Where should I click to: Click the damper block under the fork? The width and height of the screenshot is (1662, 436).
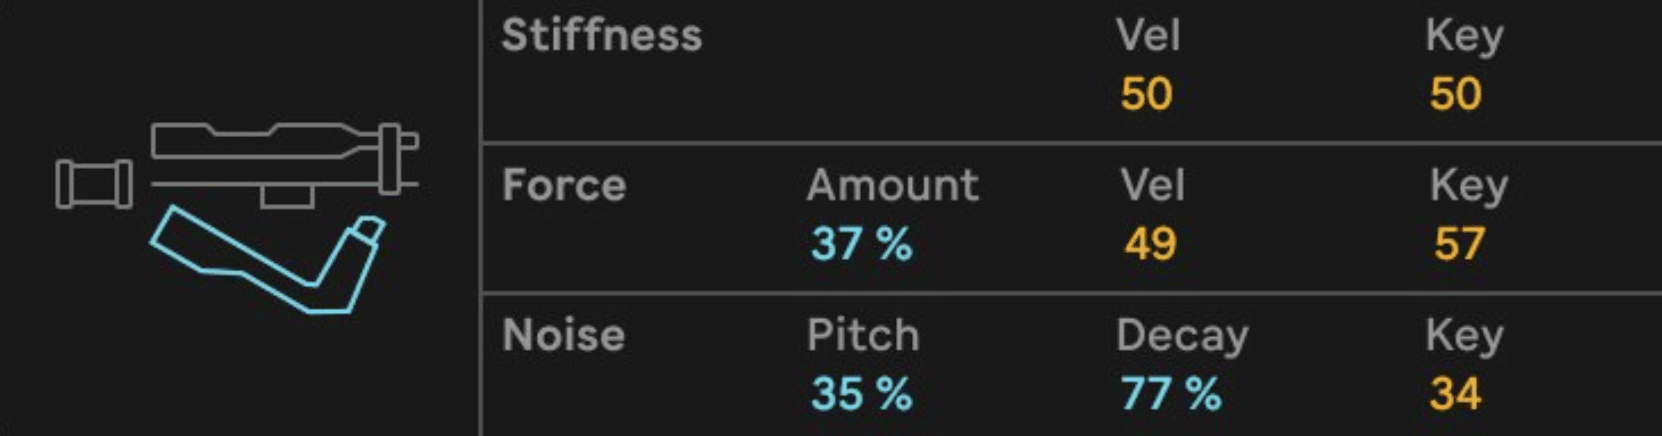coord(286,196)
